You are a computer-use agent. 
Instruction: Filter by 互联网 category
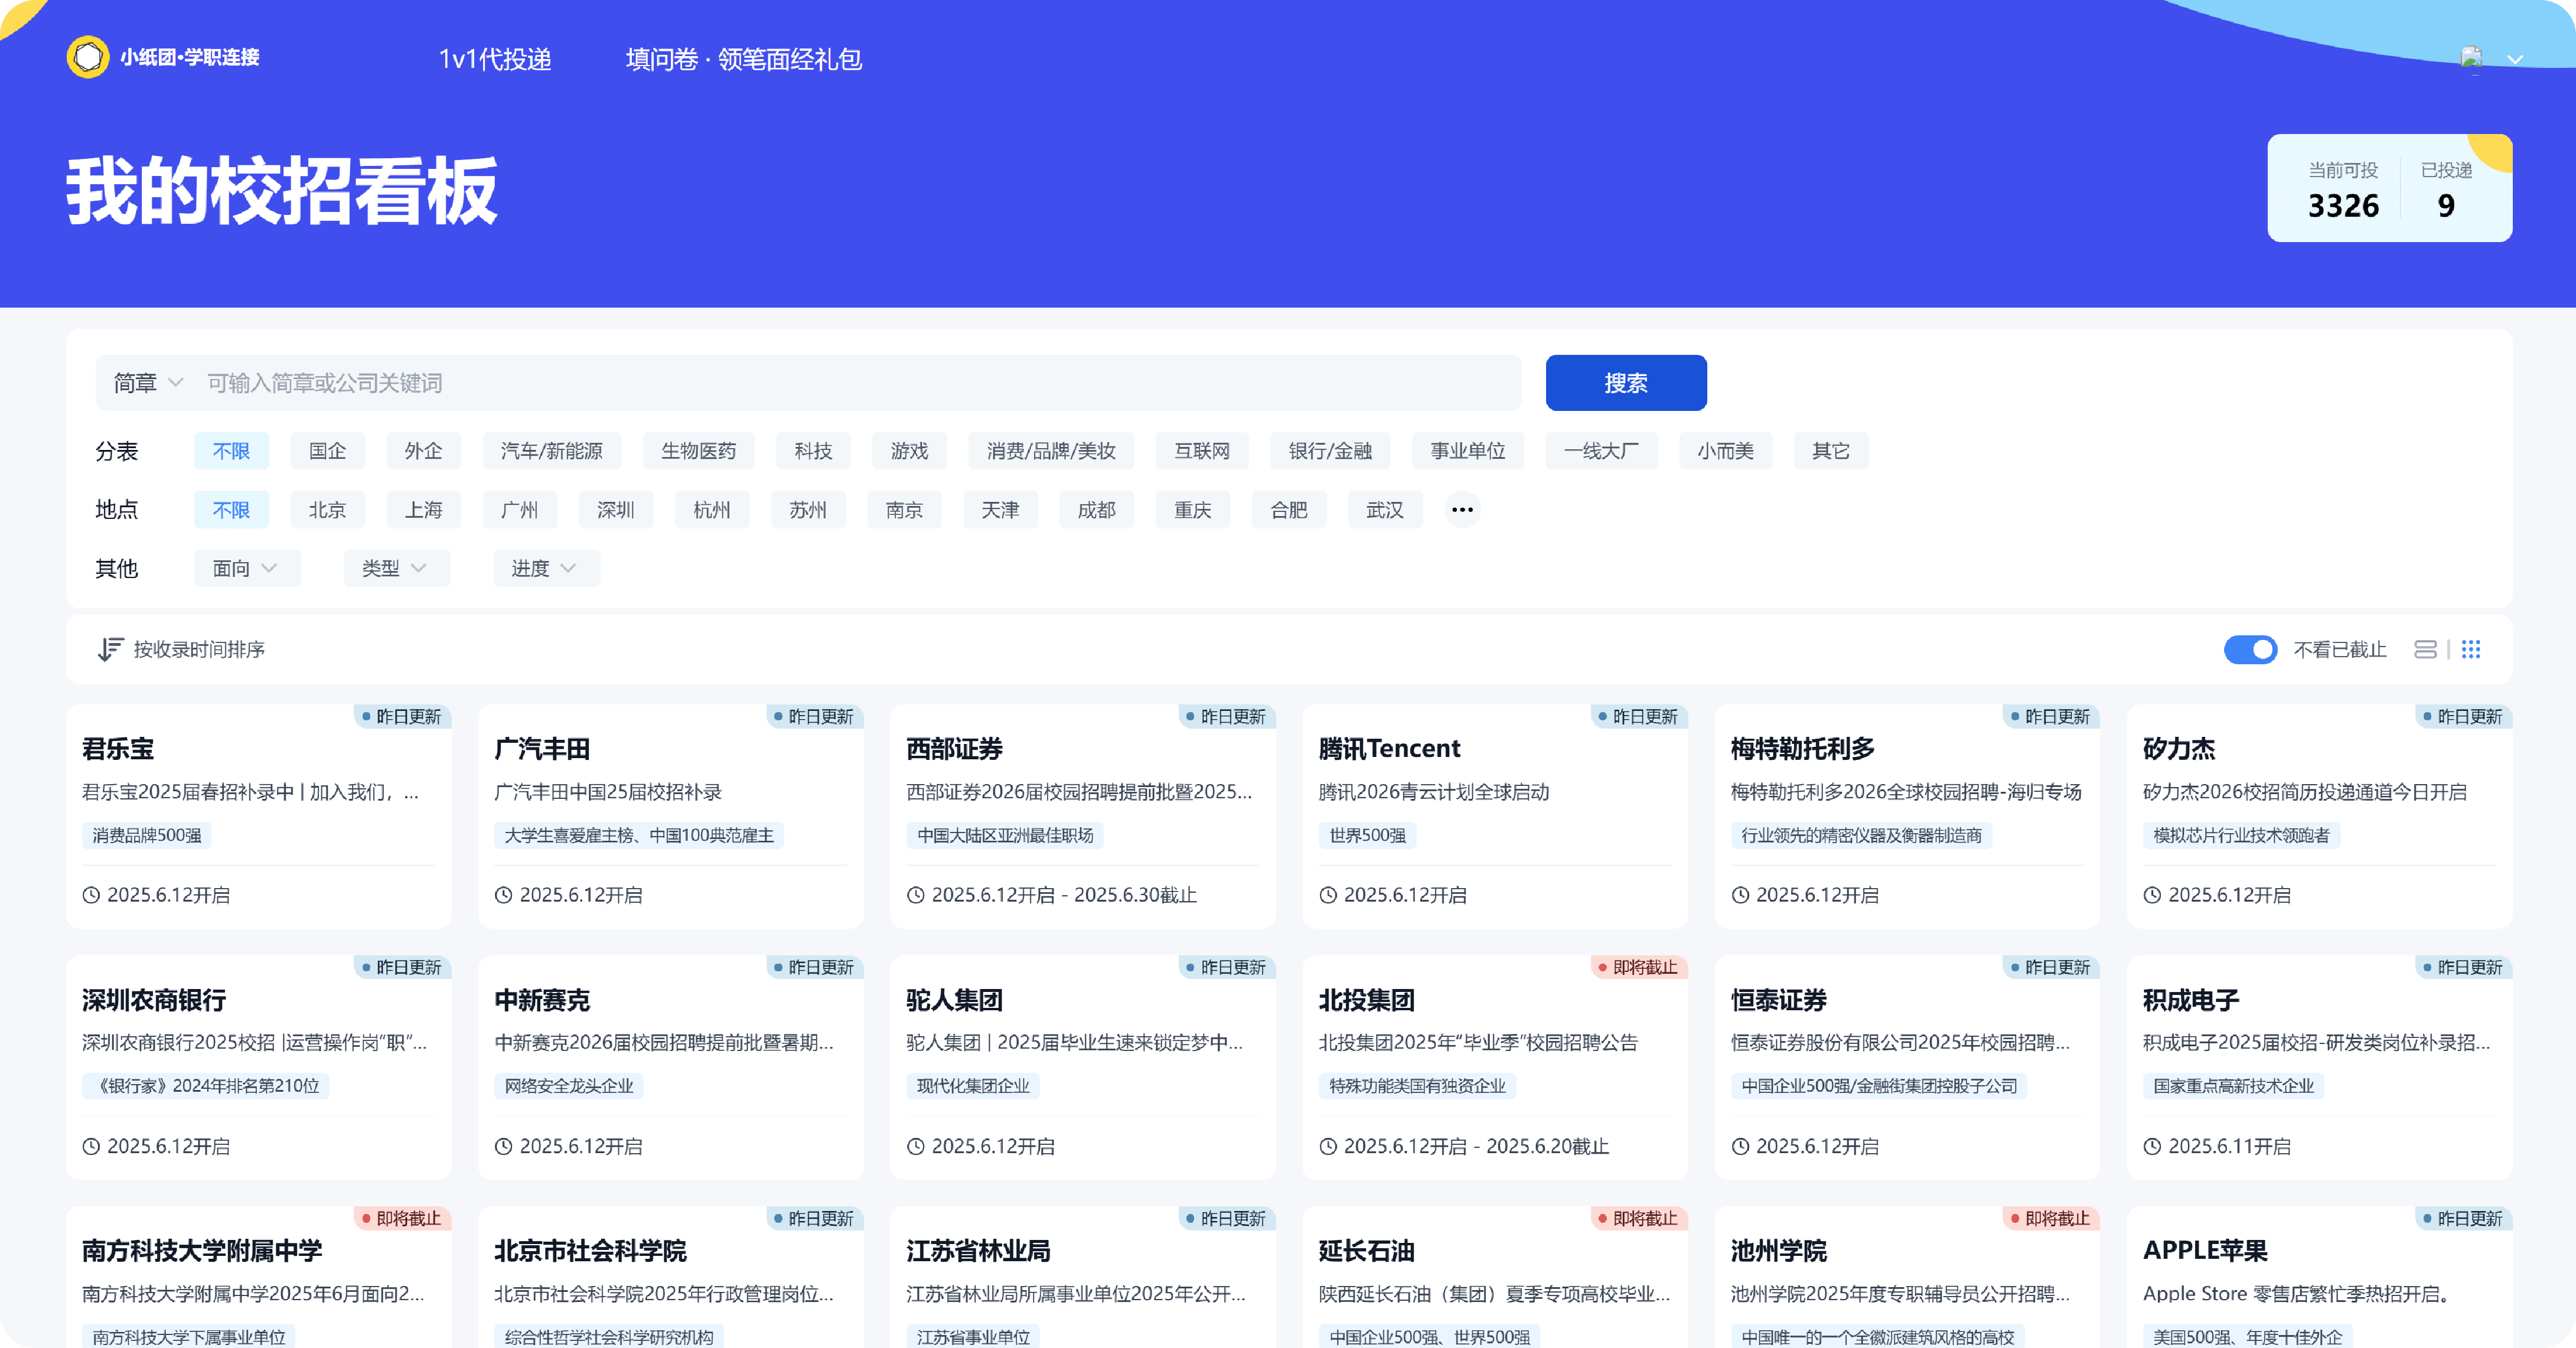(x=1201, y=451)
